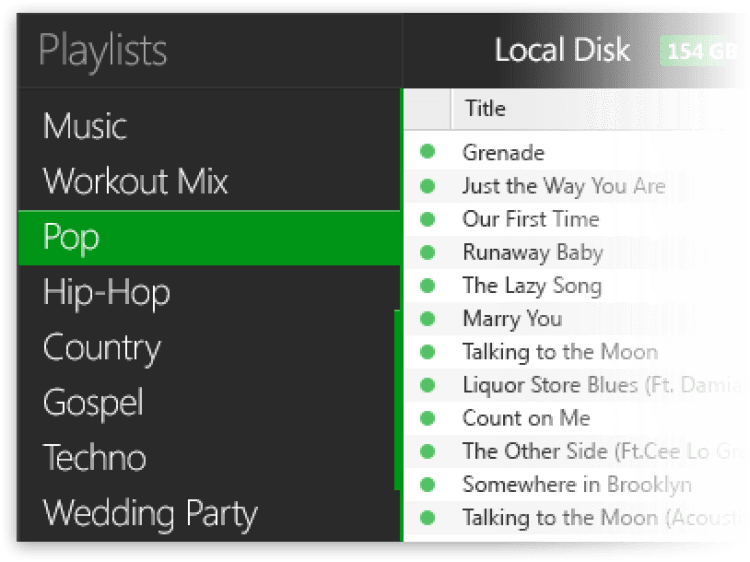Select the song Talking to the Moon
Image resolution: width=750 pixels, height=562 pixels.
[x=560, y=352]
